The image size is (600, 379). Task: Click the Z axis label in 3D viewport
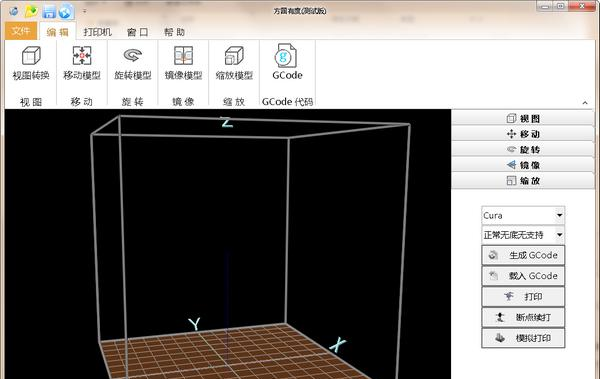pos(227,122)
